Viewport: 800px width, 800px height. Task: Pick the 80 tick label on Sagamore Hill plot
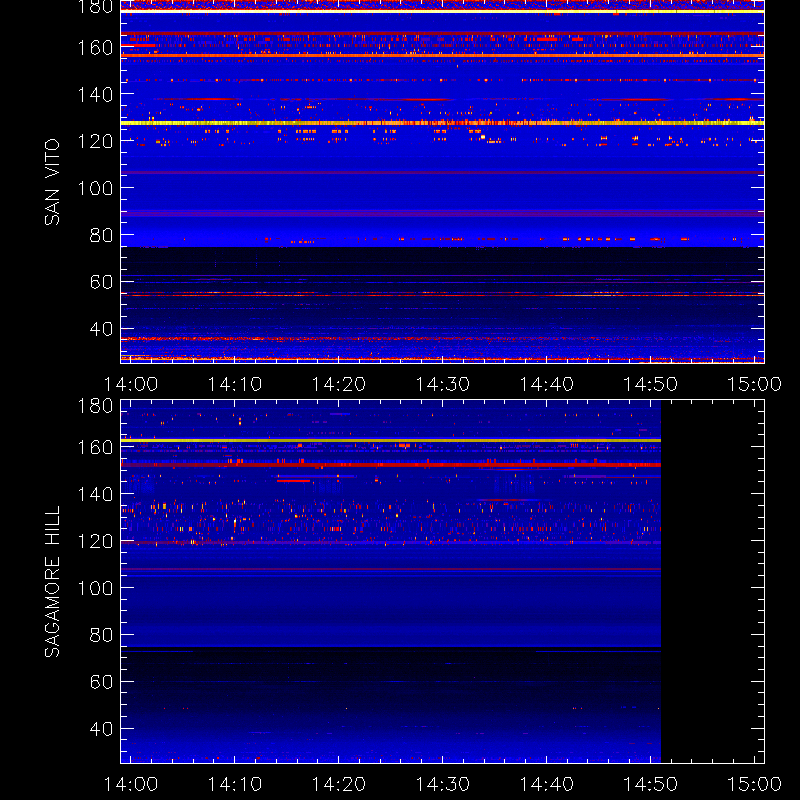tap(101, 635)
